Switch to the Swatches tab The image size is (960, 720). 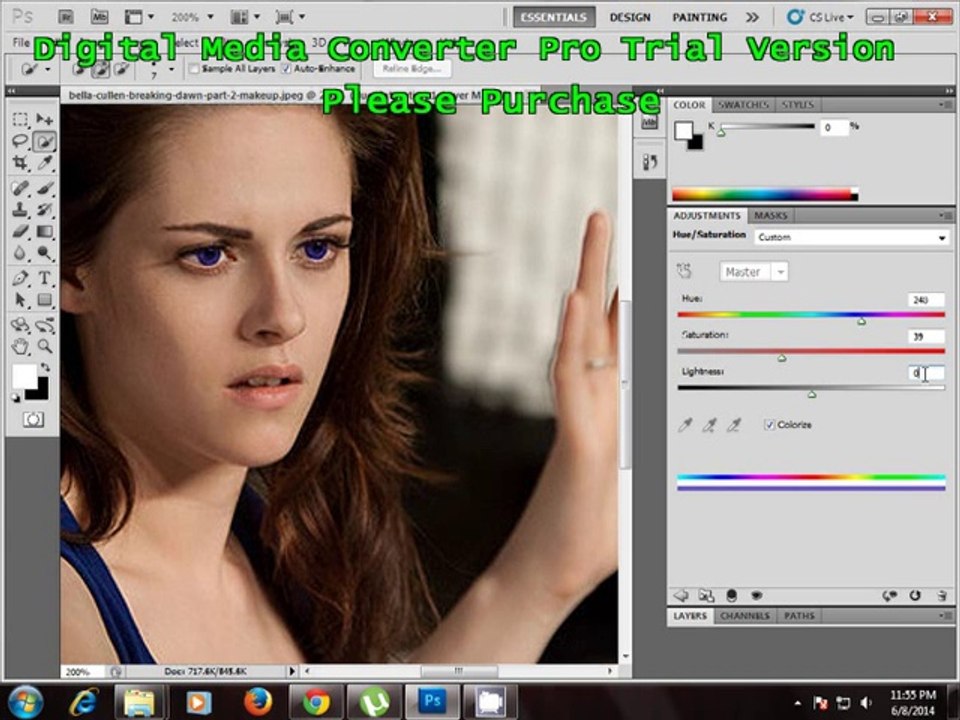pos(743,105)
